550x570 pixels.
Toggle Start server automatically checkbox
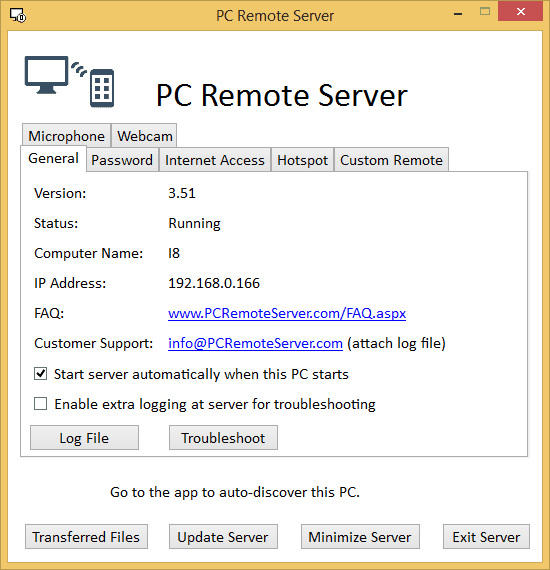click(40, 374)
